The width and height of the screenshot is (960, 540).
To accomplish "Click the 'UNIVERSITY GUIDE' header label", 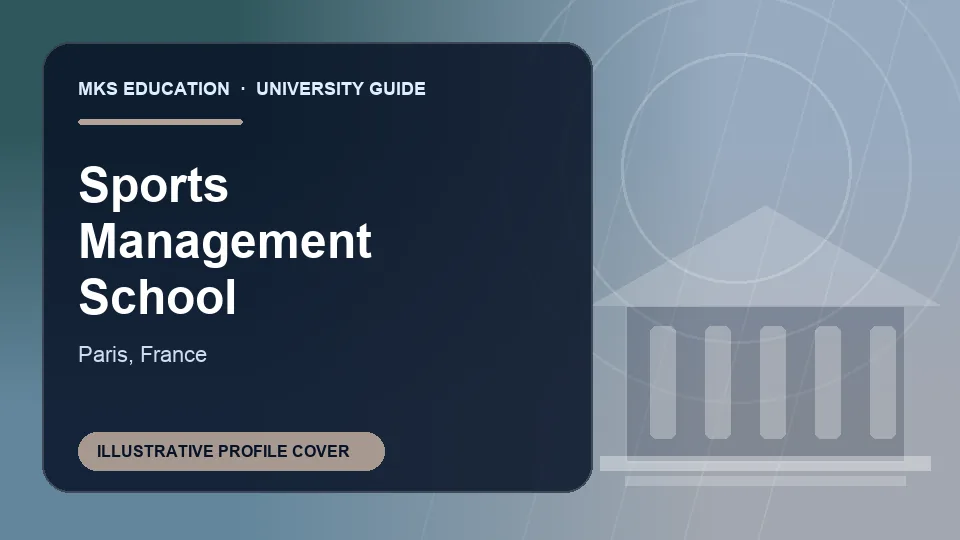I will click(341, 89).
